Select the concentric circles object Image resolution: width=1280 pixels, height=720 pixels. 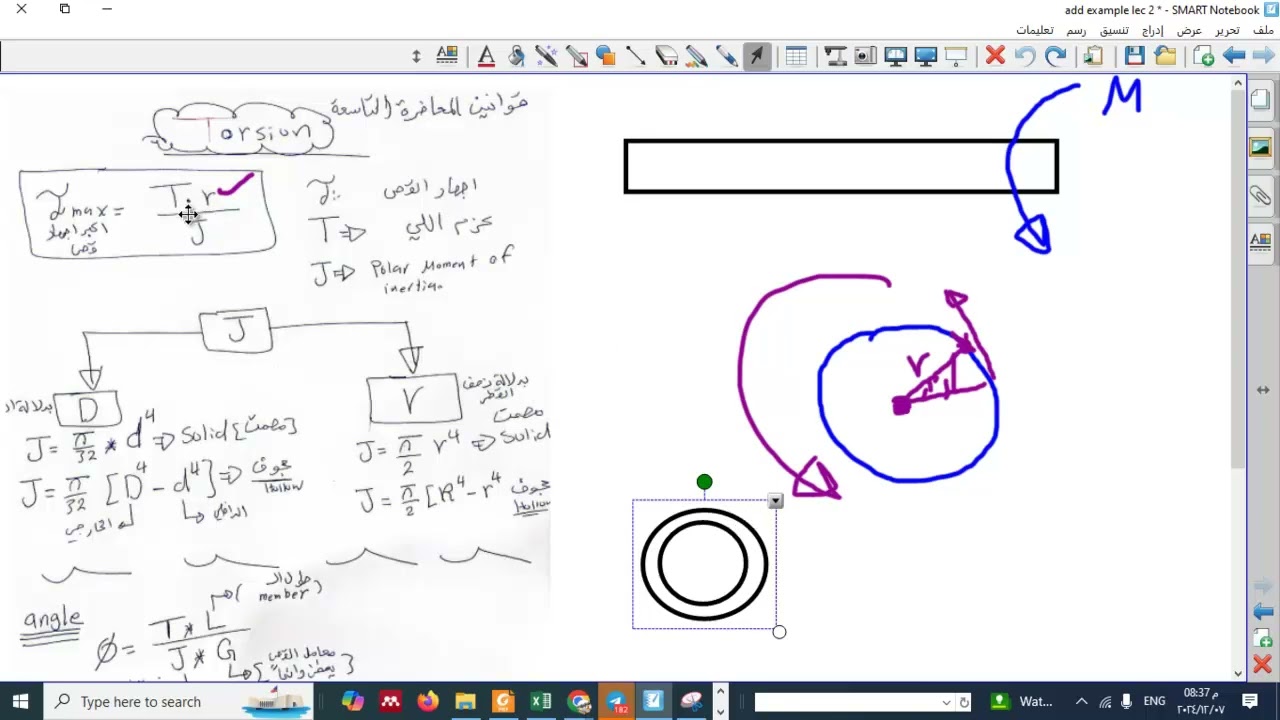pos(704,565)
